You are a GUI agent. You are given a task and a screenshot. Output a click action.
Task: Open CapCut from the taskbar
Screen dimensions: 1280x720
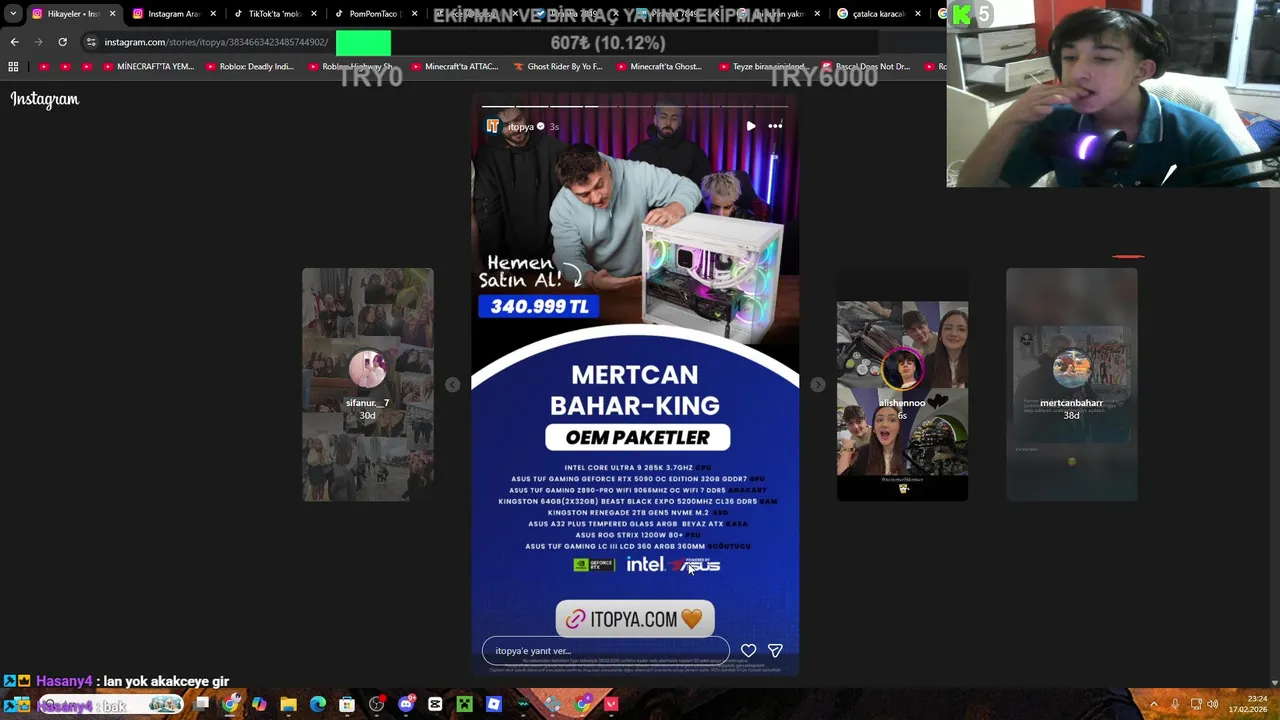[x=435, y=705]
